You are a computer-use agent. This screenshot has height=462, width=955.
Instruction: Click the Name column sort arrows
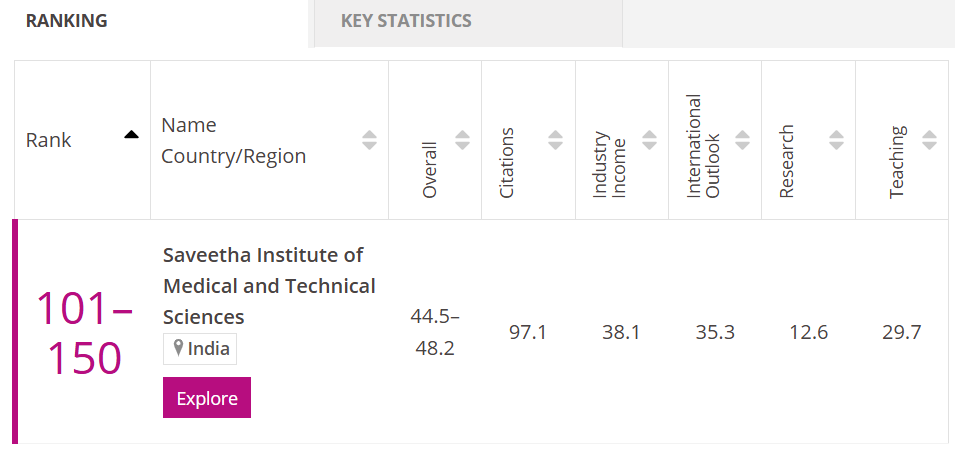369,140
